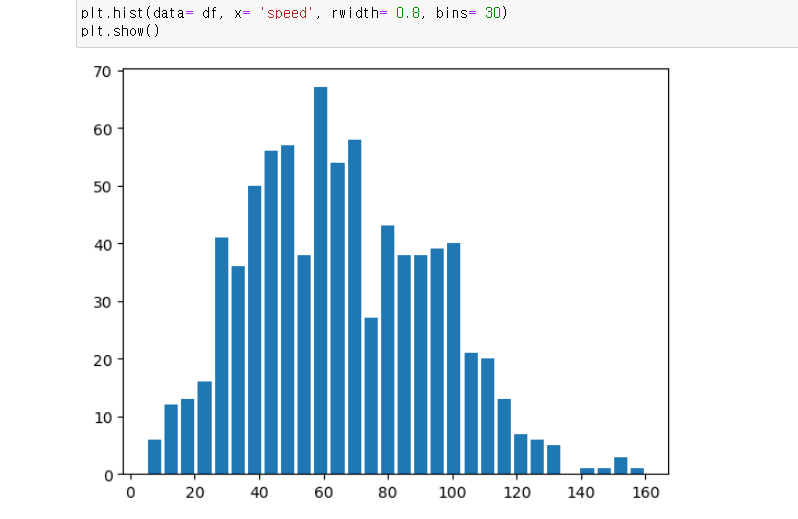Click y-axis tick label 70

[102, 72]
